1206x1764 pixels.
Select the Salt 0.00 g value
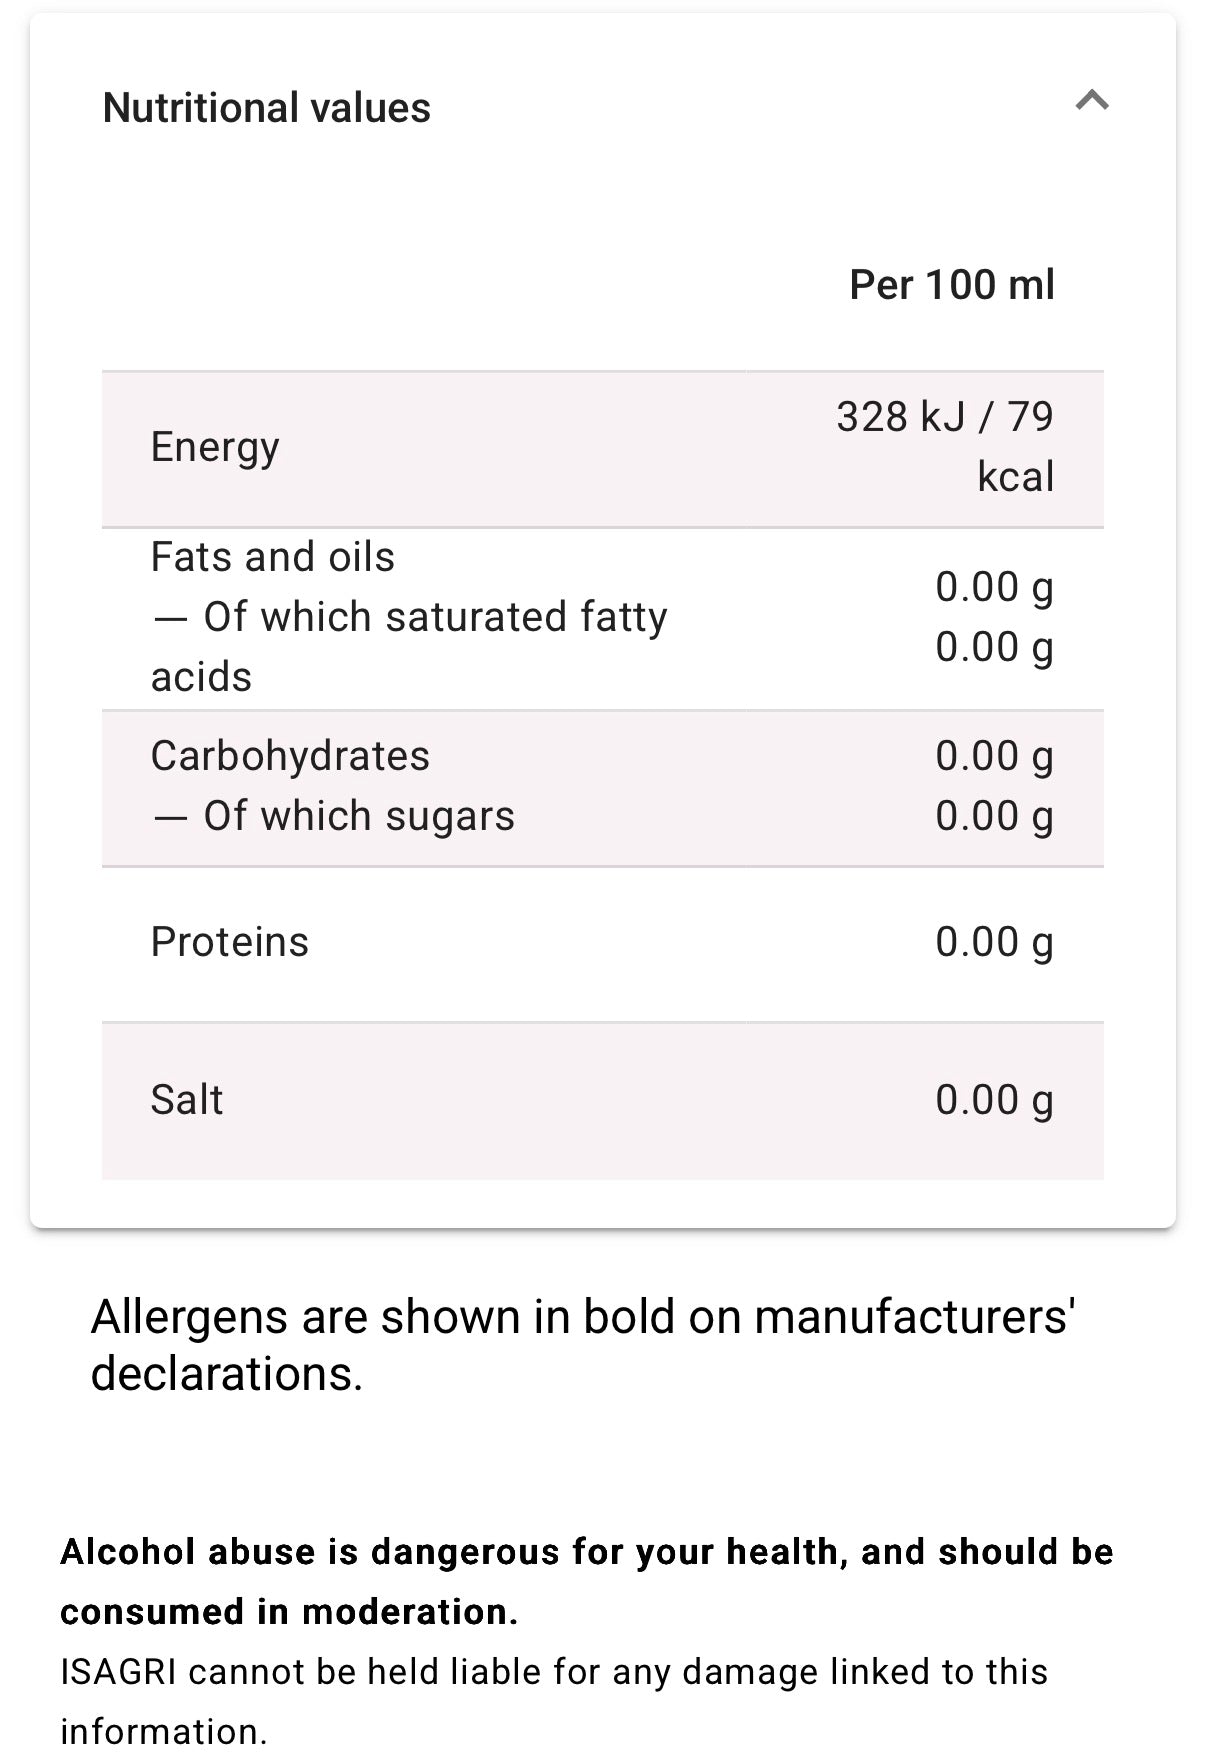(994, 1100)
